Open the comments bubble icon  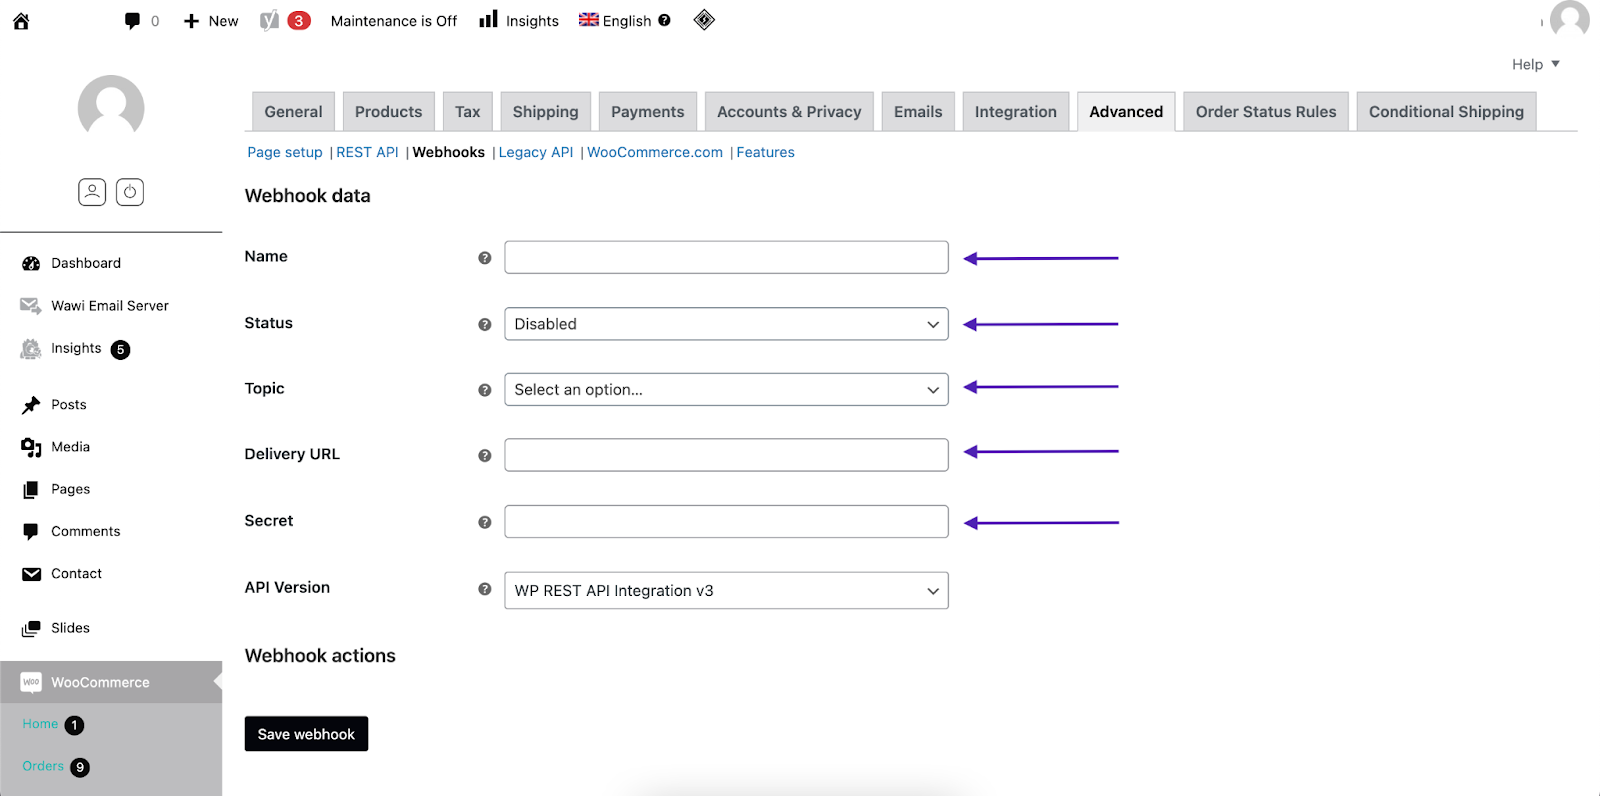coord(132,21)
